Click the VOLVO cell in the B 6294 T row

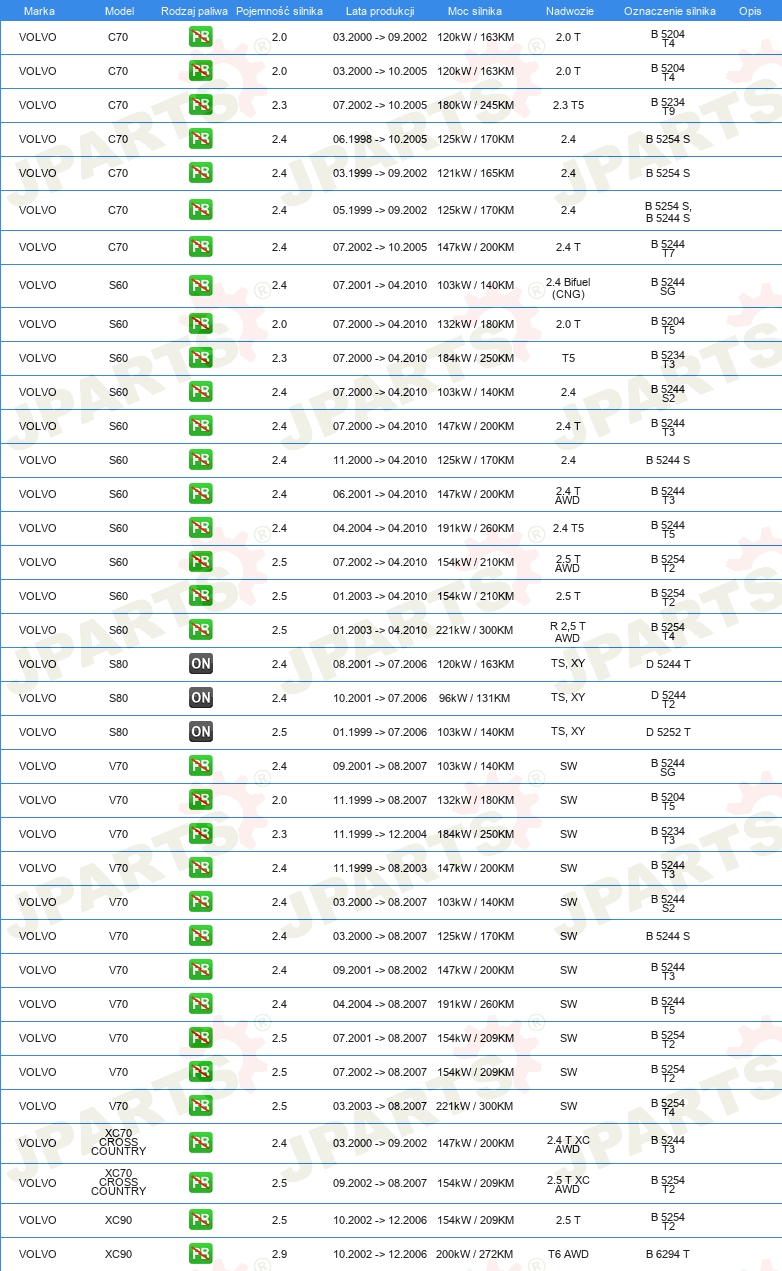(x=38, y=1254)
